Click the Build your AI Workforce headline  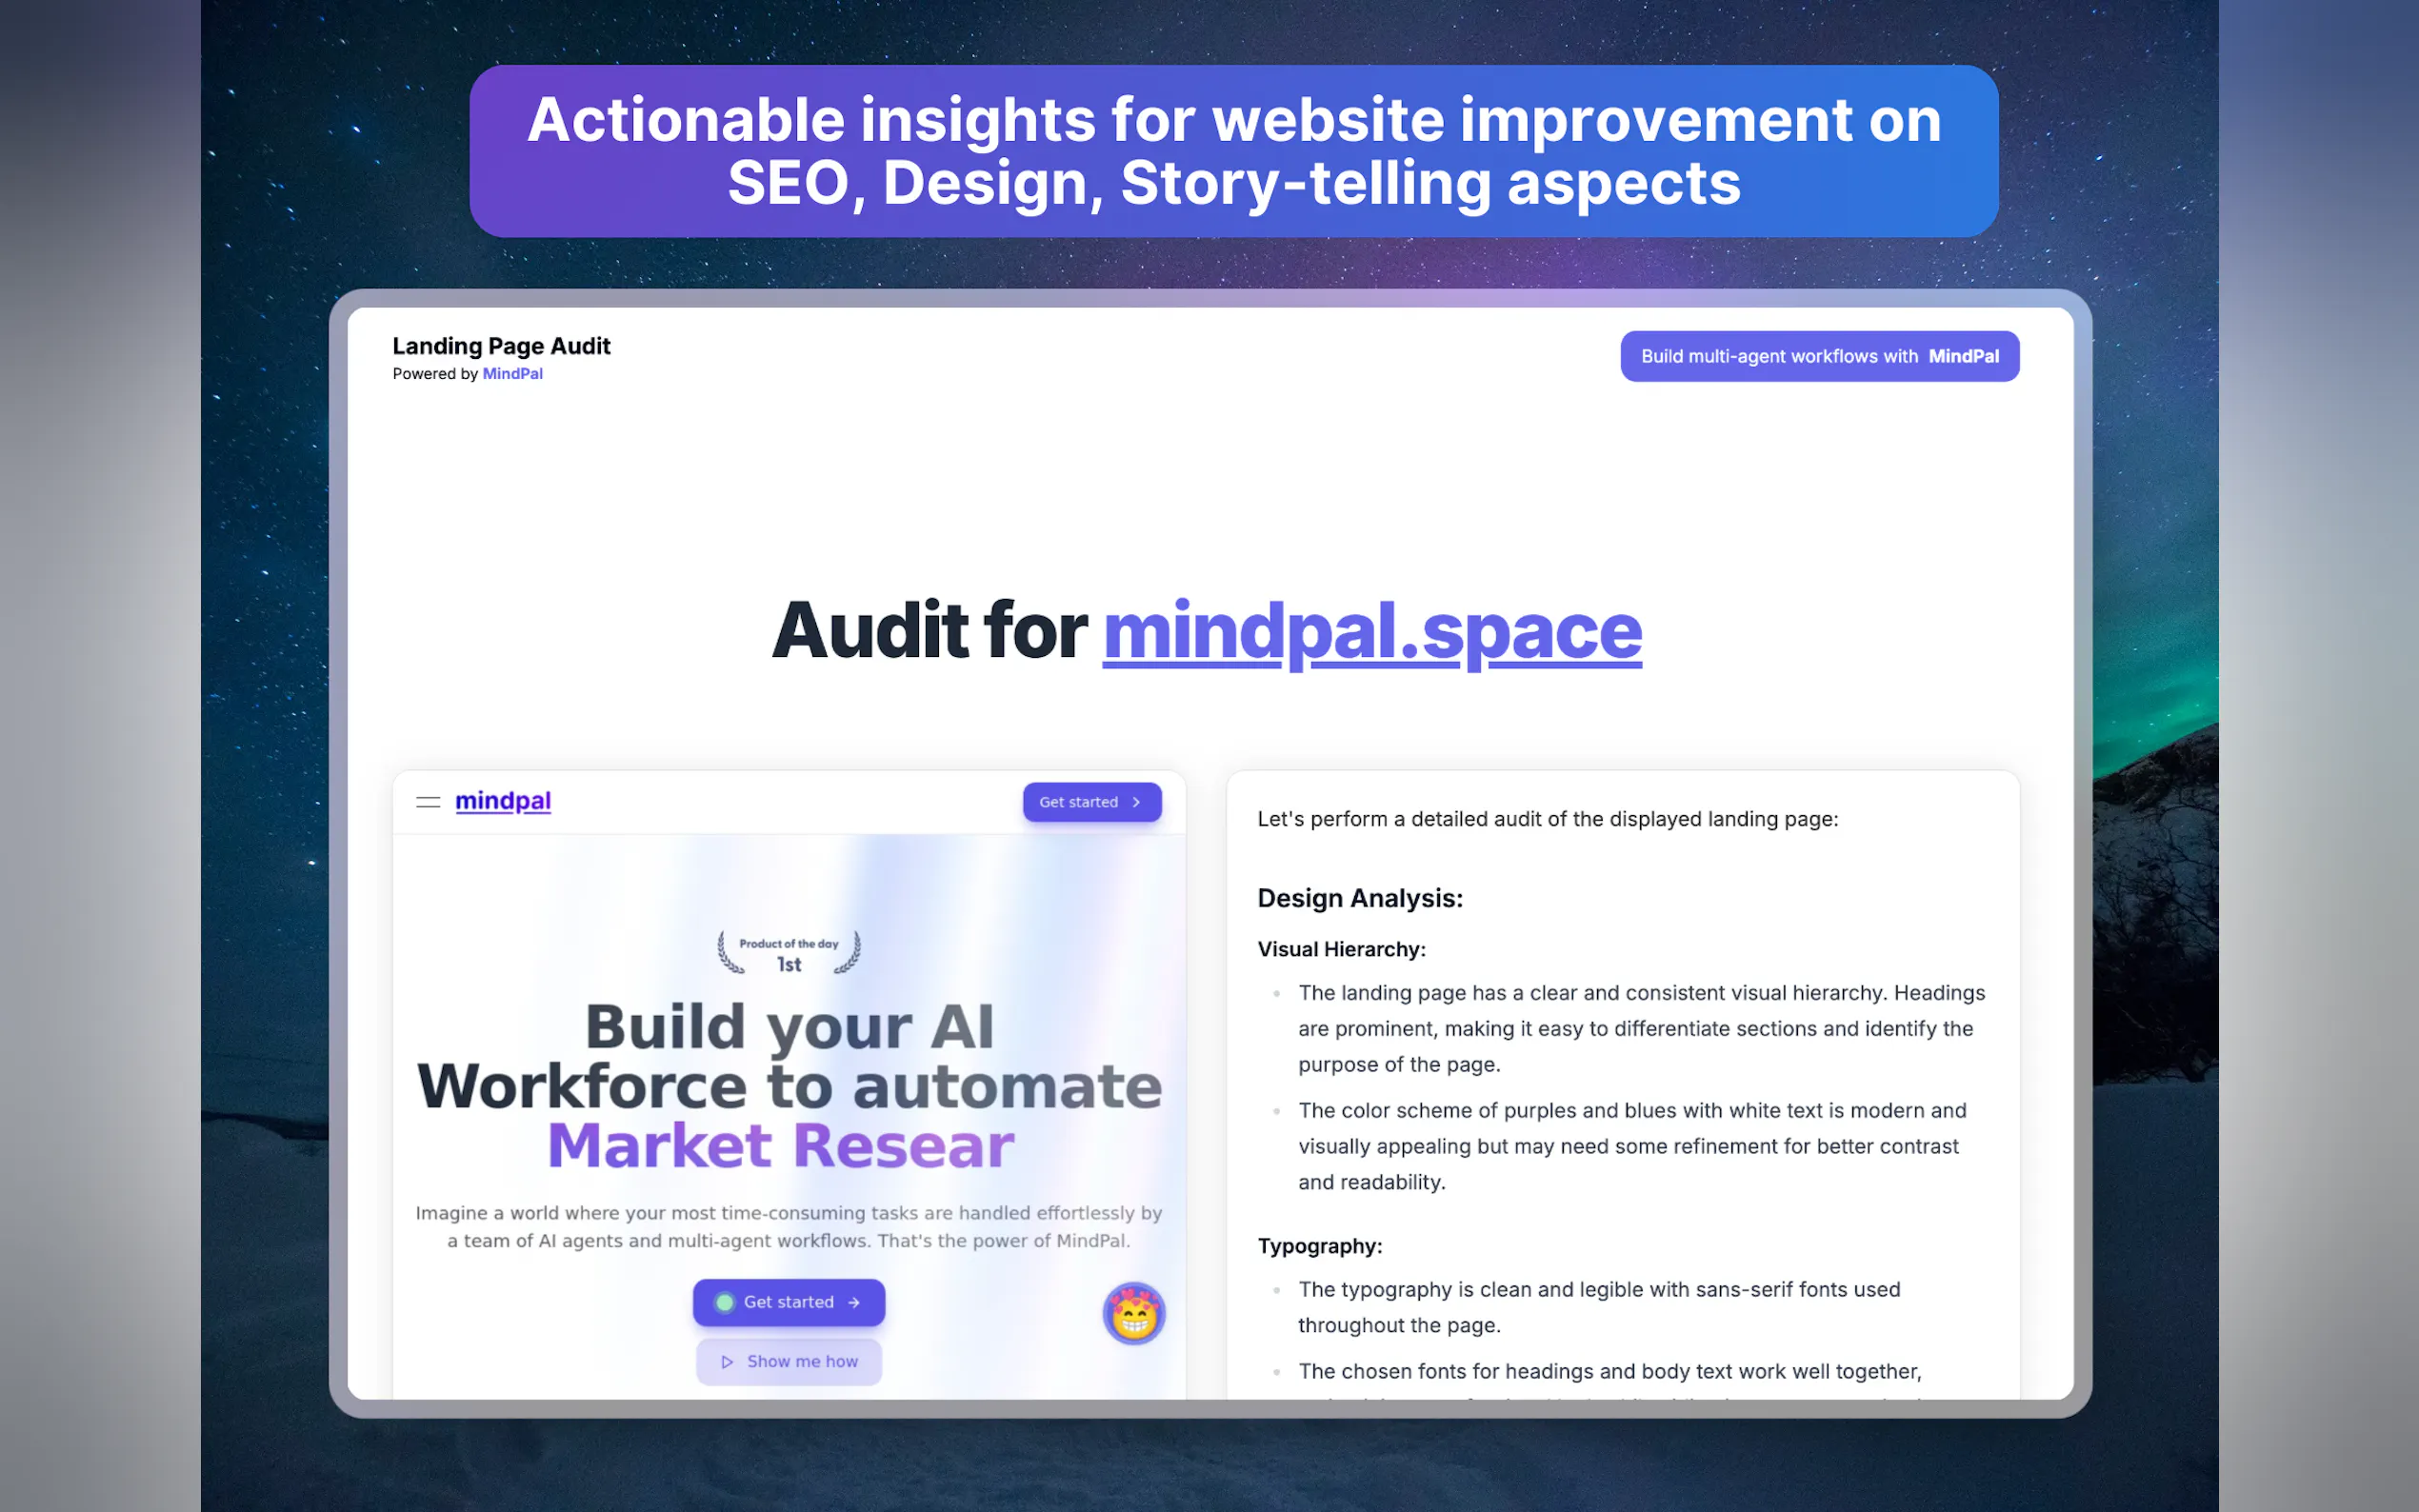point(789,1056)
